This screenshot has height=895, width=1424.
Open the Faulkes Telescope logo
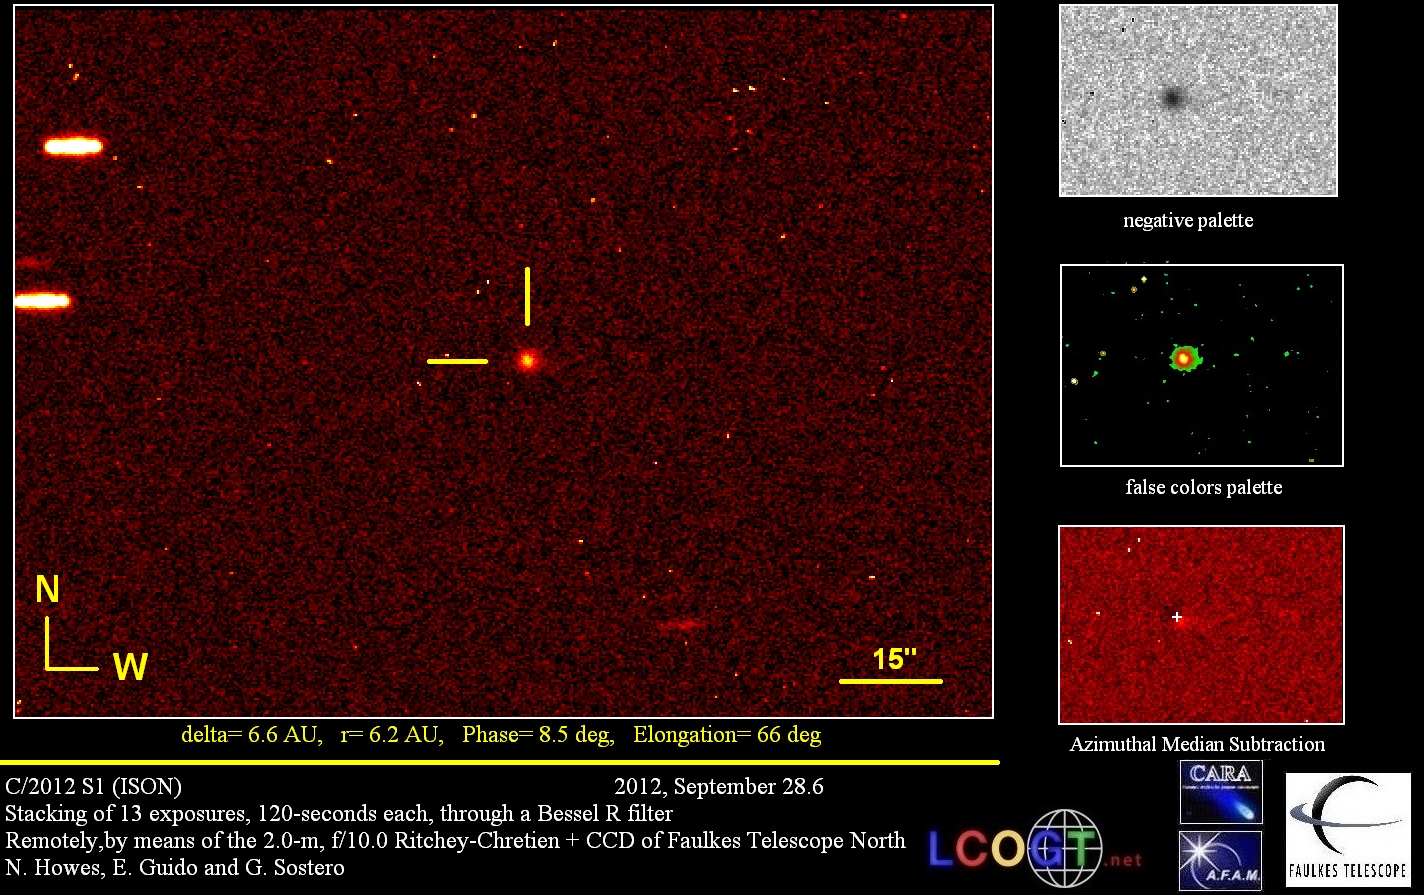click(1347, 830)
